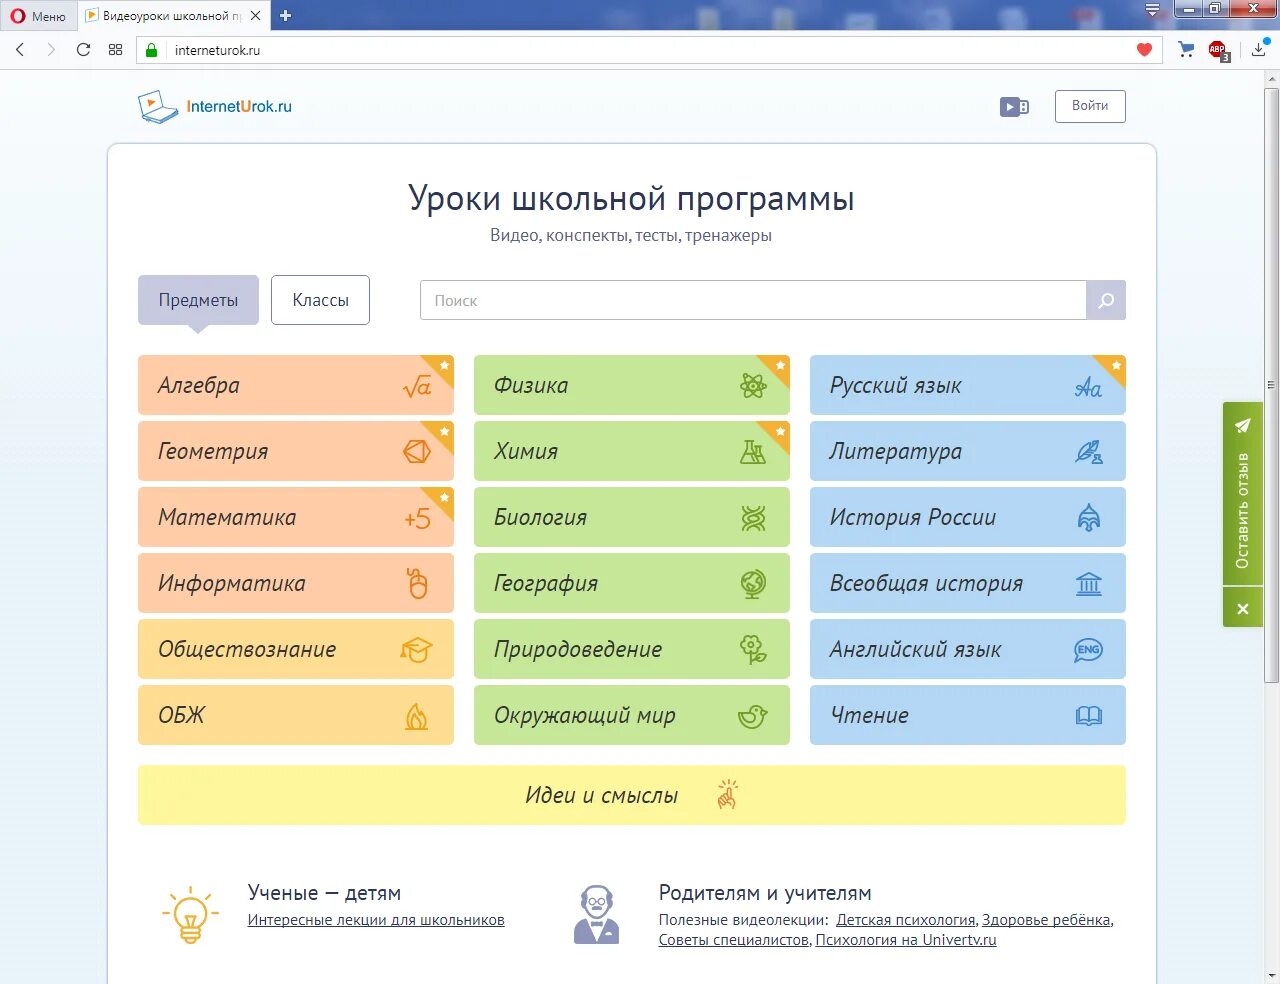This screenshot has height=984, width=1280.
Task: Open the Математика subject tile
Action: 295,517
